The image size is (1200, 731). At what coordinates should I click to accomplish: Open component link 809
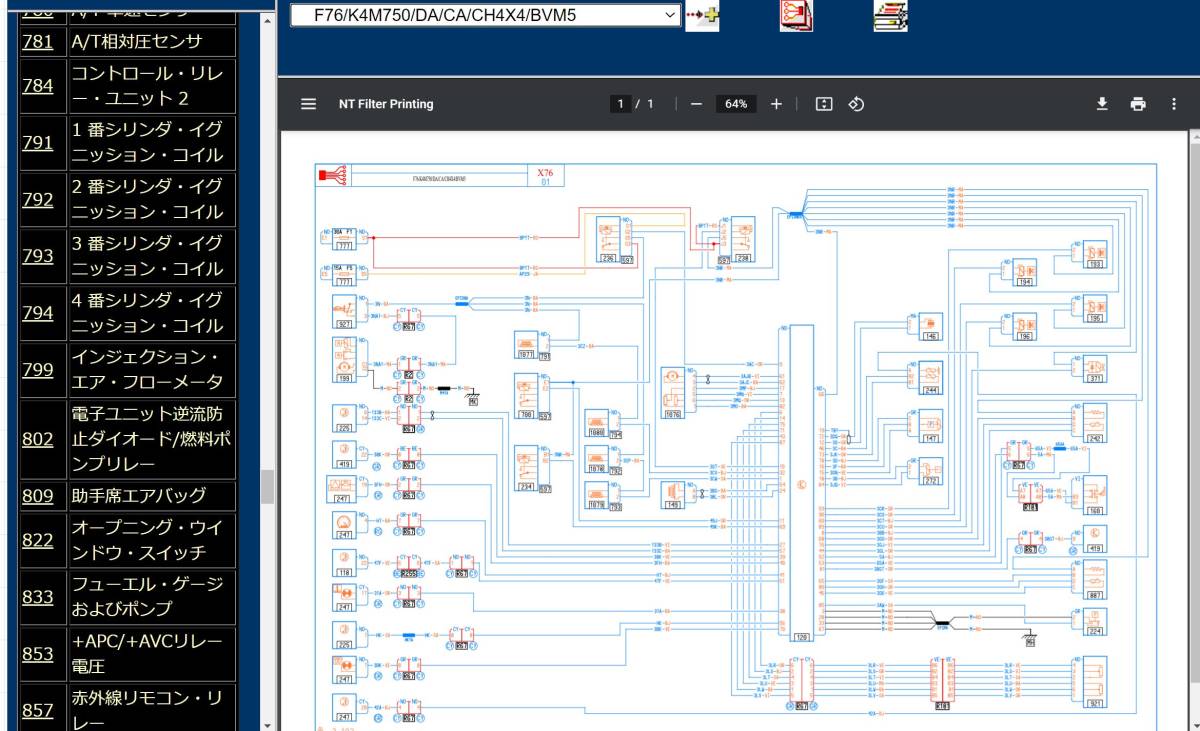(x=38, y=496)
